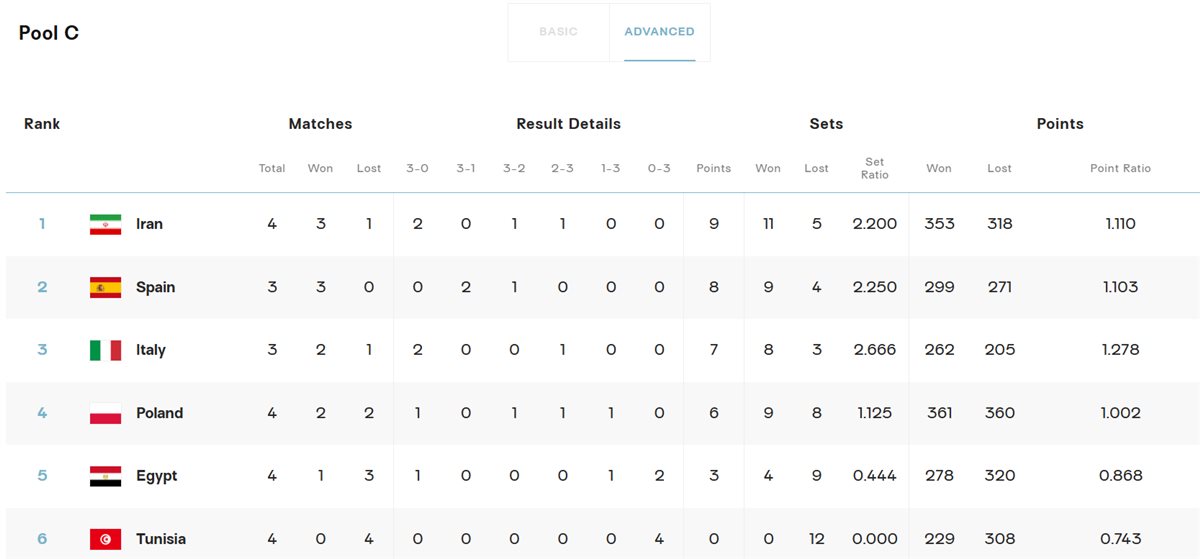This screenshot has height=559, width=1200.
Task: Click the Result Details column group header
Action: pyautogui.click(x=568, y=124)
